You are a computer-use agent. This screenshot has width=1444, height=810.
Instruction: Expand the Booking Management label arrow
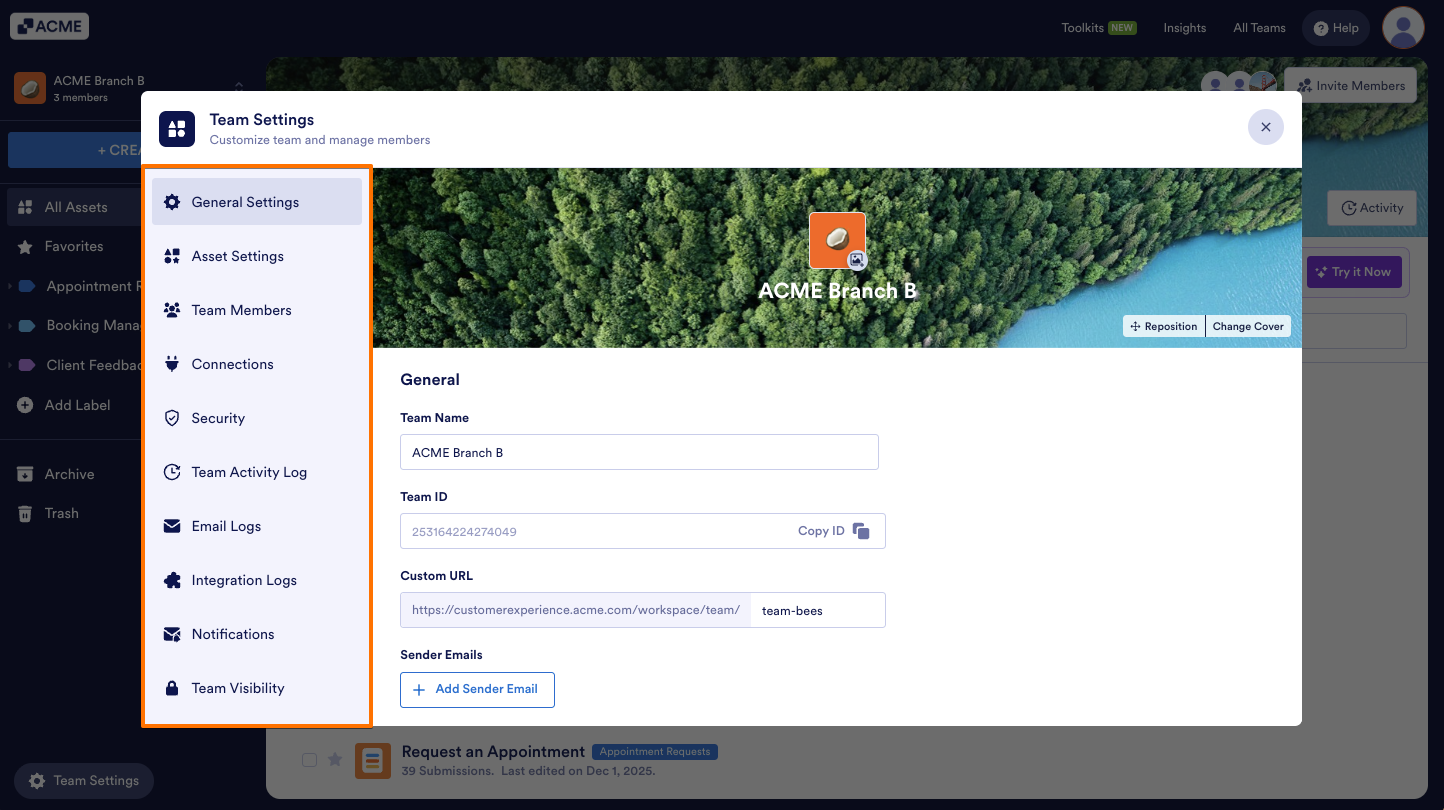(10, 326)
